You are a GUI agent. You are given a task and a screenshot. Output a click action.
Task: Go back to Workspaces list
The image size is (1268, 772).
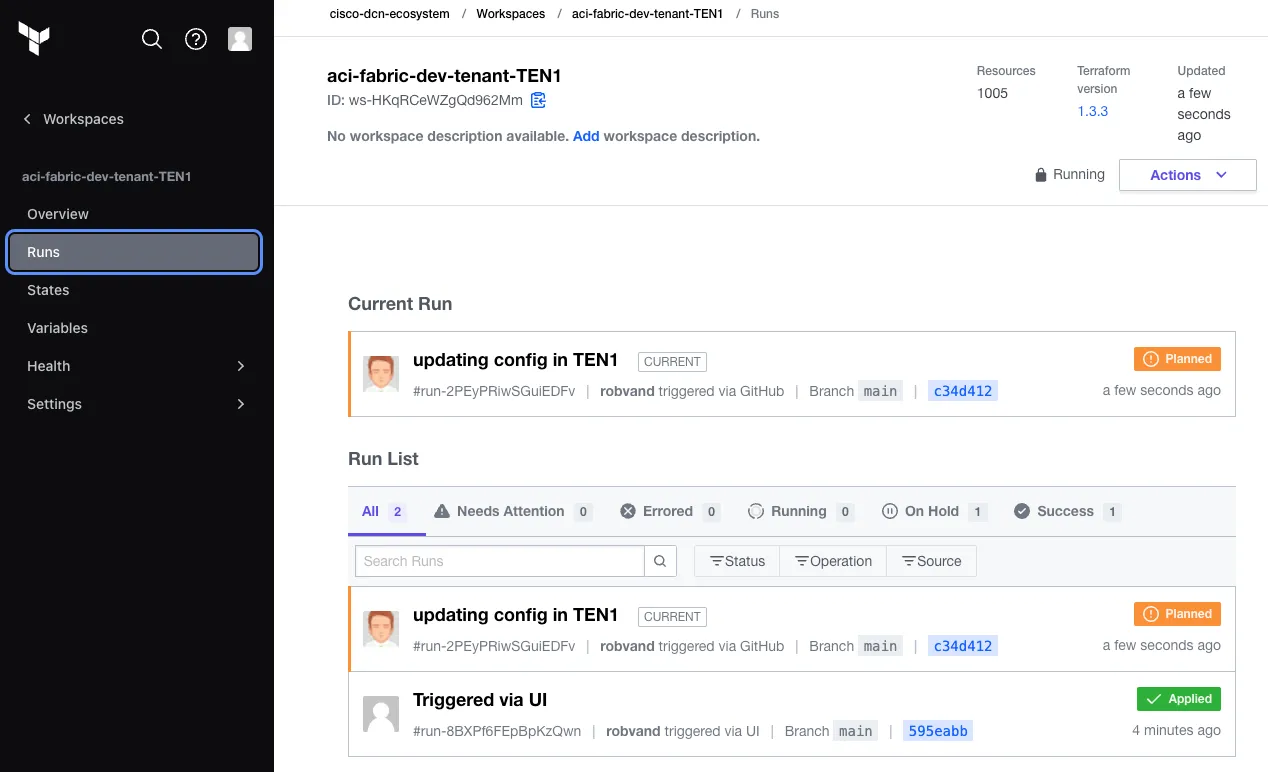click(73, 119)
